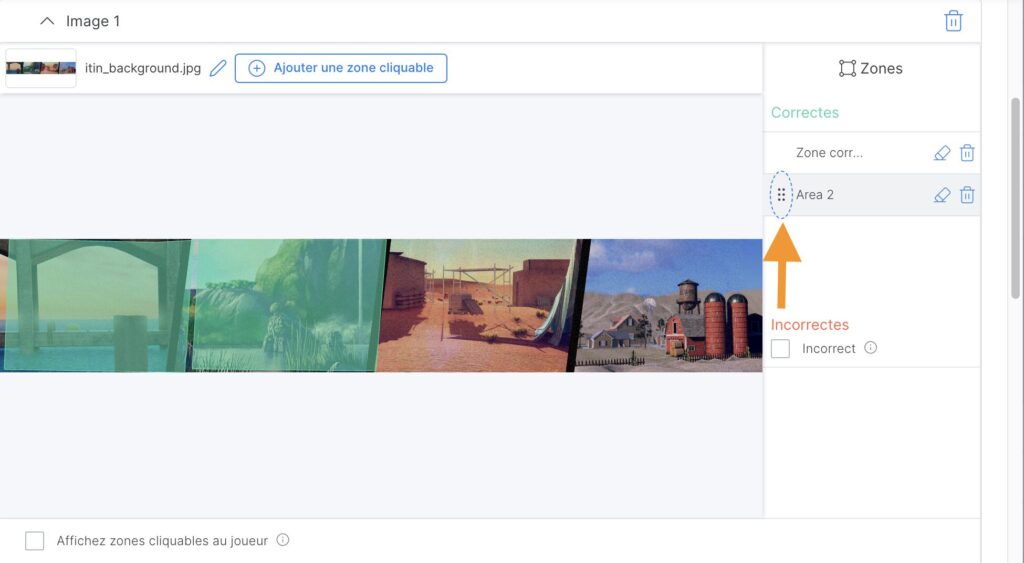
Task: Check the Incorrect checkbox
Action: pyautogui.click(x=781, y=348)
